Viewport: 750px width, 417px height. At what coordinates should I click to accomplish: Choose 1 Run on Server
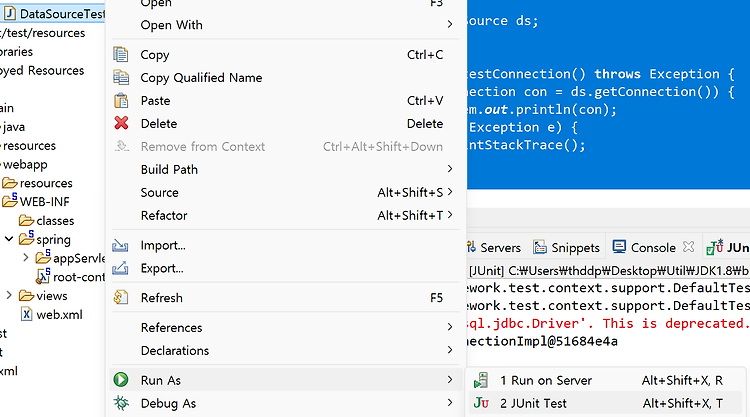605,380
